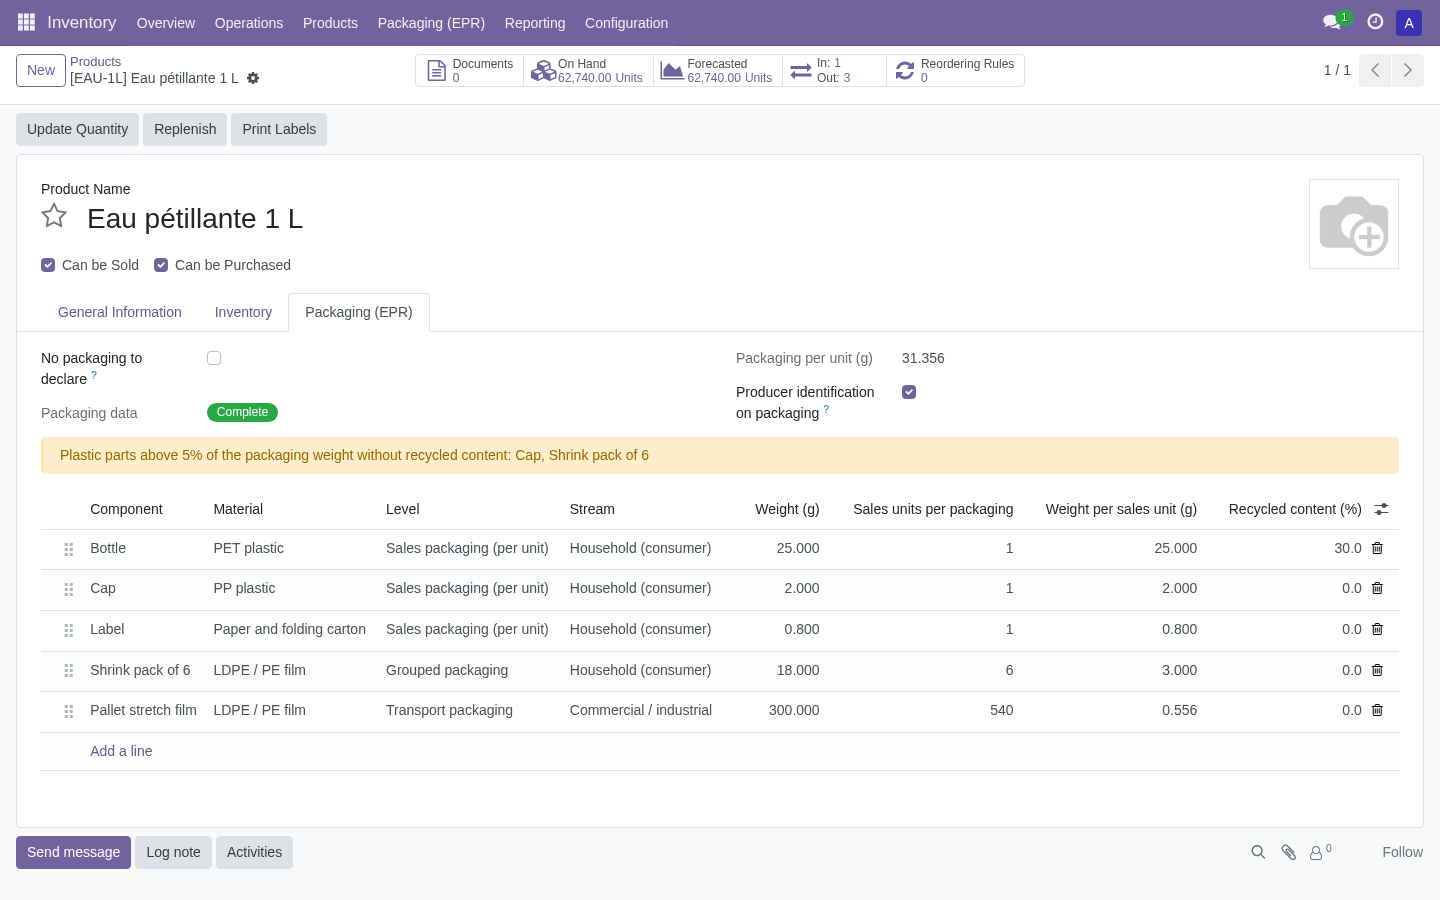The image size is (1440, 900).
Task: Open the apps grid menu icon
Action: point(26,22)
